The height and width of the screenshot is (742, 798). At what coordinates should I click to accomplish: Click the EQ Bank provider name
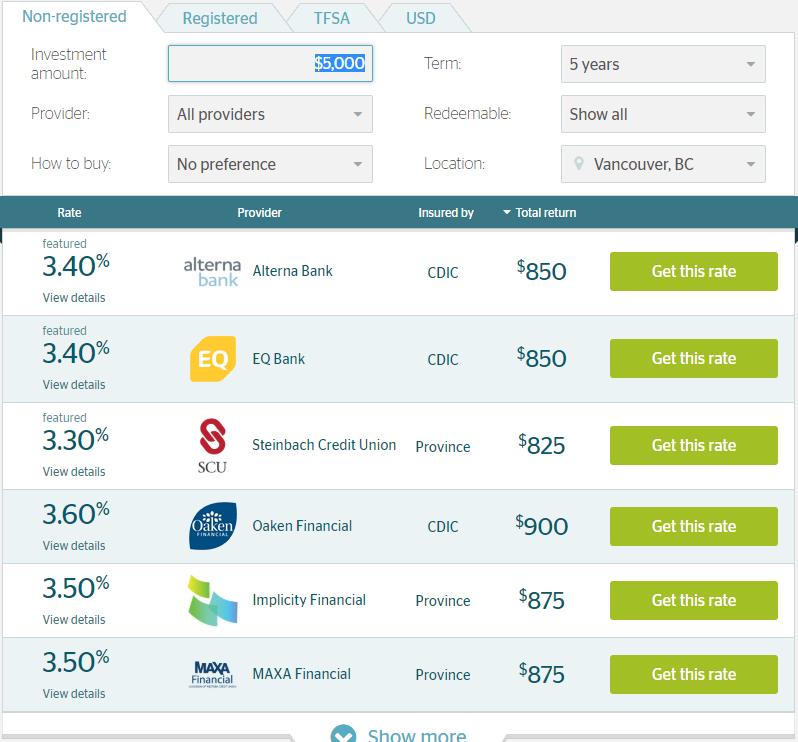tap(278, 359)
